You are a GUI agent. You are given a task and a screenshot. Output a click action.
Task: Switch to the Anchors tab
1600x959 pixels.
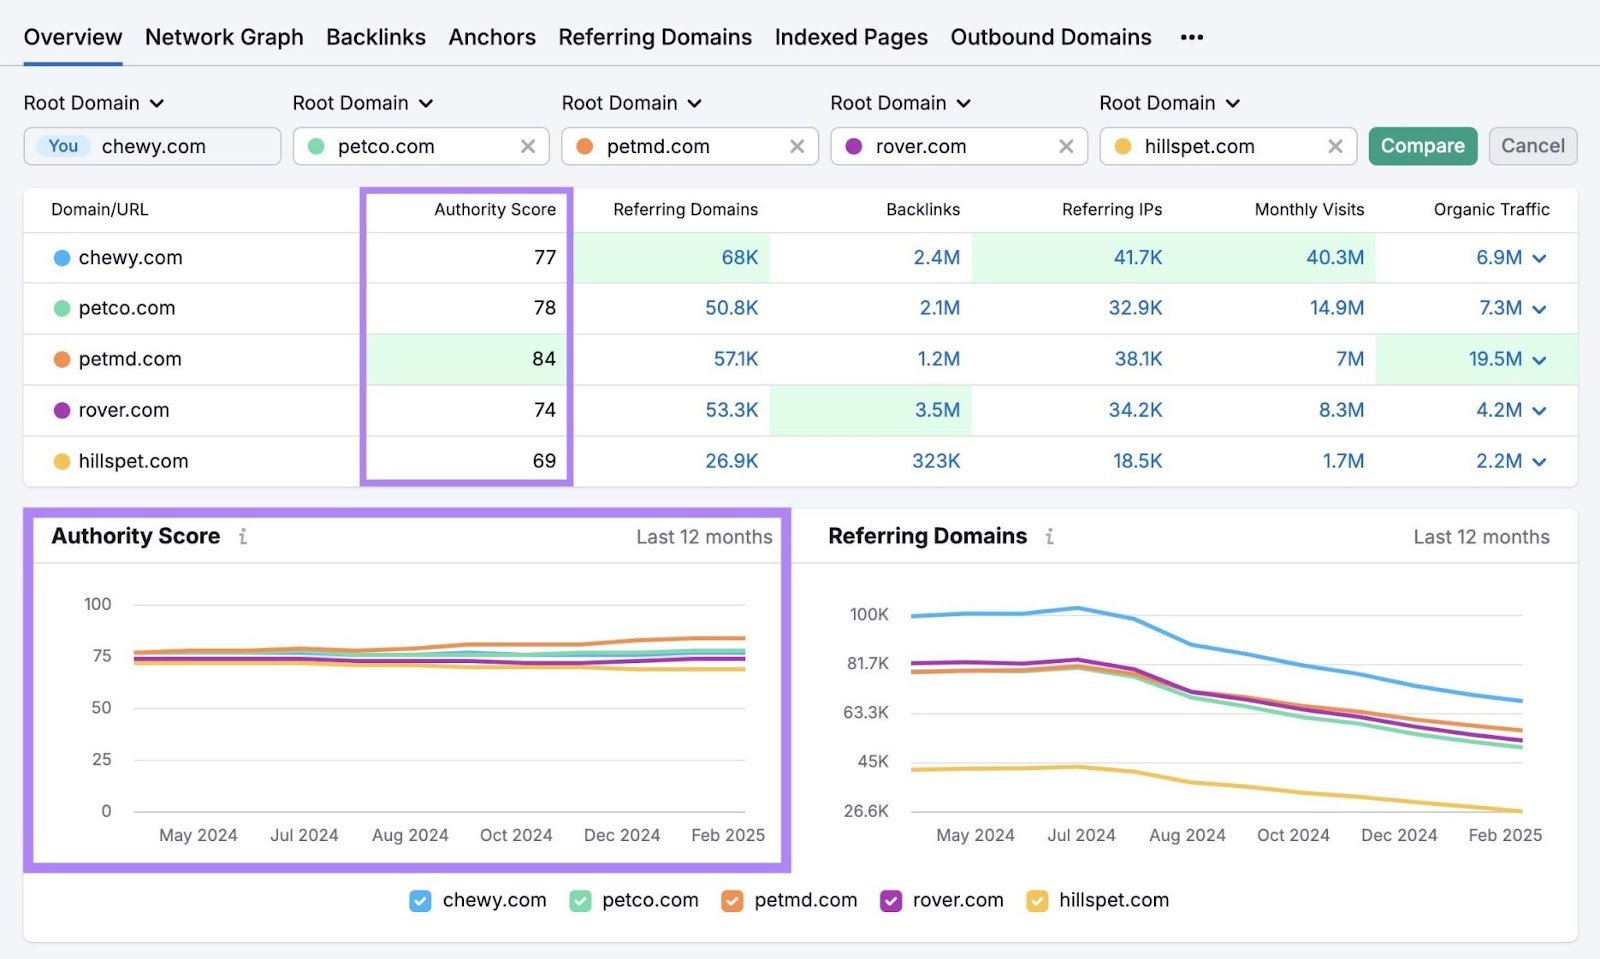tap(492, 37)
